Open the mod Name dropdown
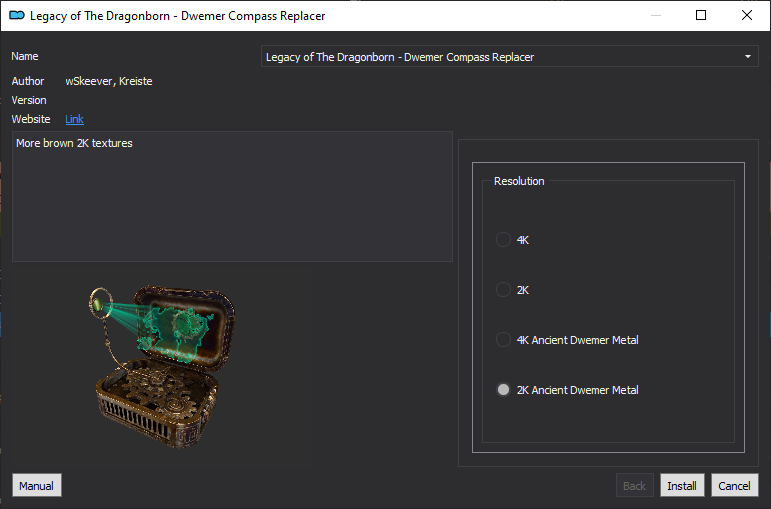 (x=509, y=57)
